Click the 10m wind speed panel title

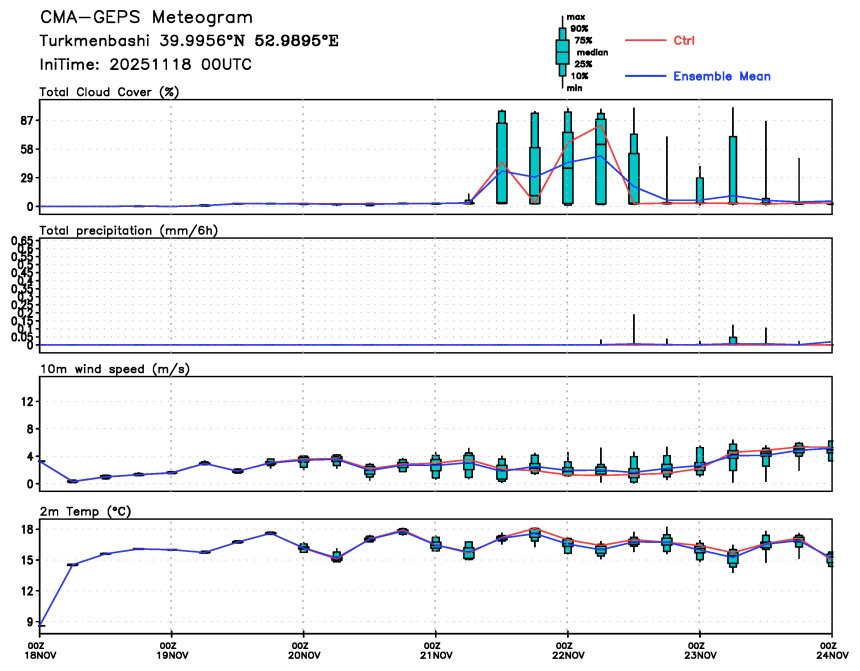[114, 369]
